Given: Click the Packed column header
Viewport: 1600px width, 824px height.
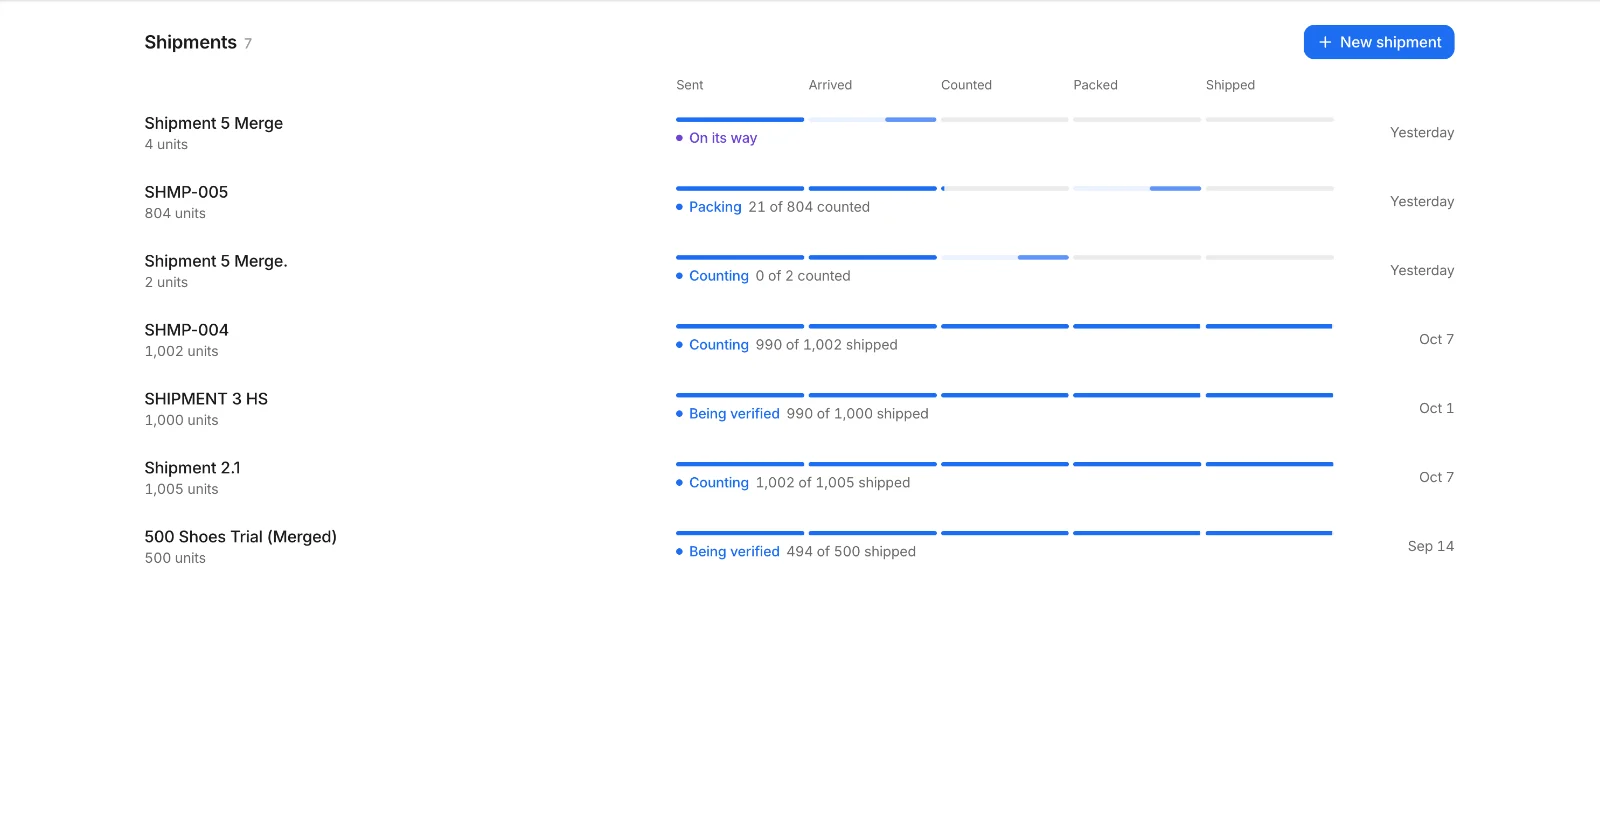Looking at the screenshot, I should click(x=1095, y=85).
